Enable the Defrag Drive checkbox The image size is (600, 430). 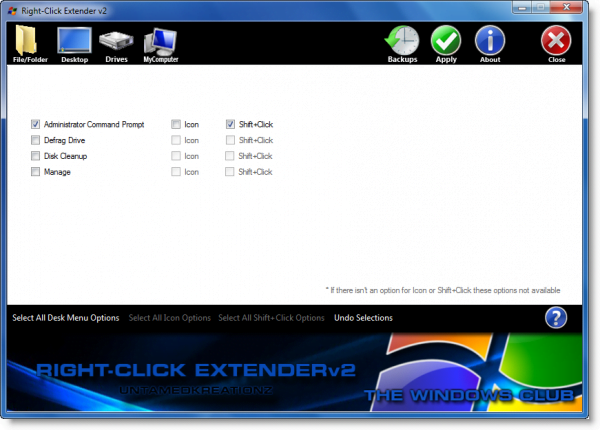click(35, 140)
